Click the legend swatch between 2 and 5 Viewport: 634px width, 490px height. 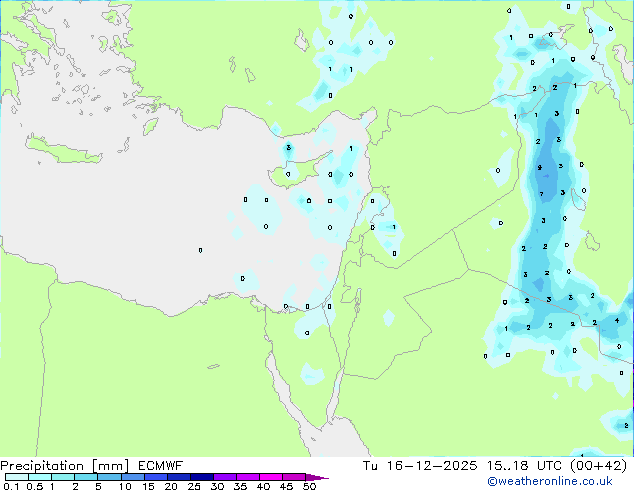(x=86, y=477)
